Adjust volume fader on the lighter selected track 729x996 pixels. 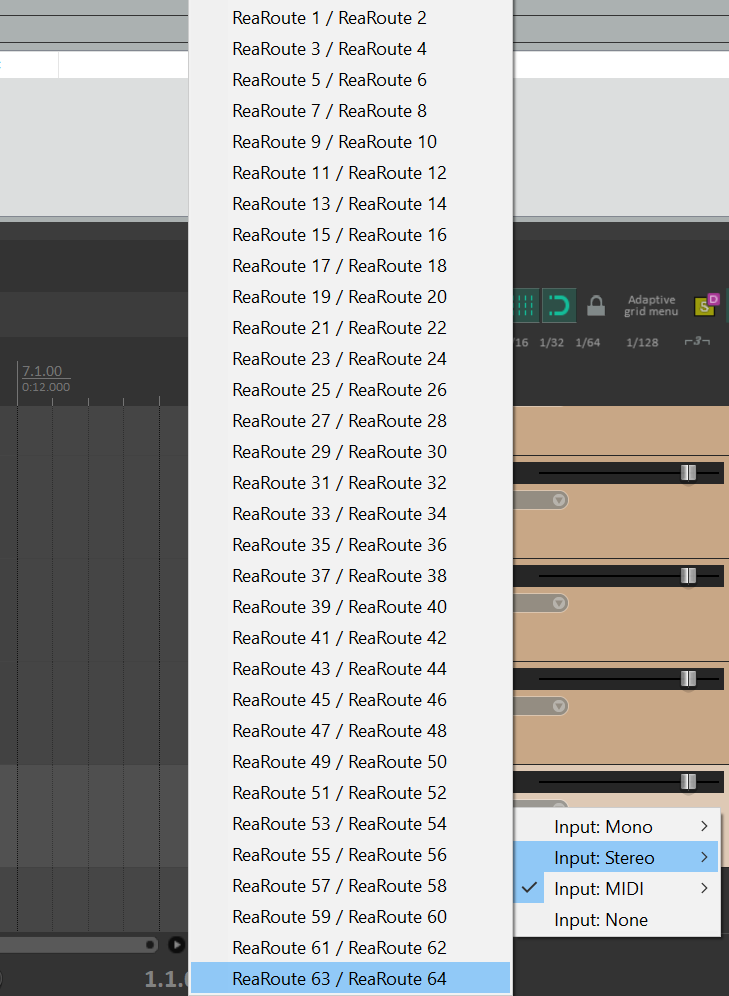pyautogui.click(x=688, y=781)
